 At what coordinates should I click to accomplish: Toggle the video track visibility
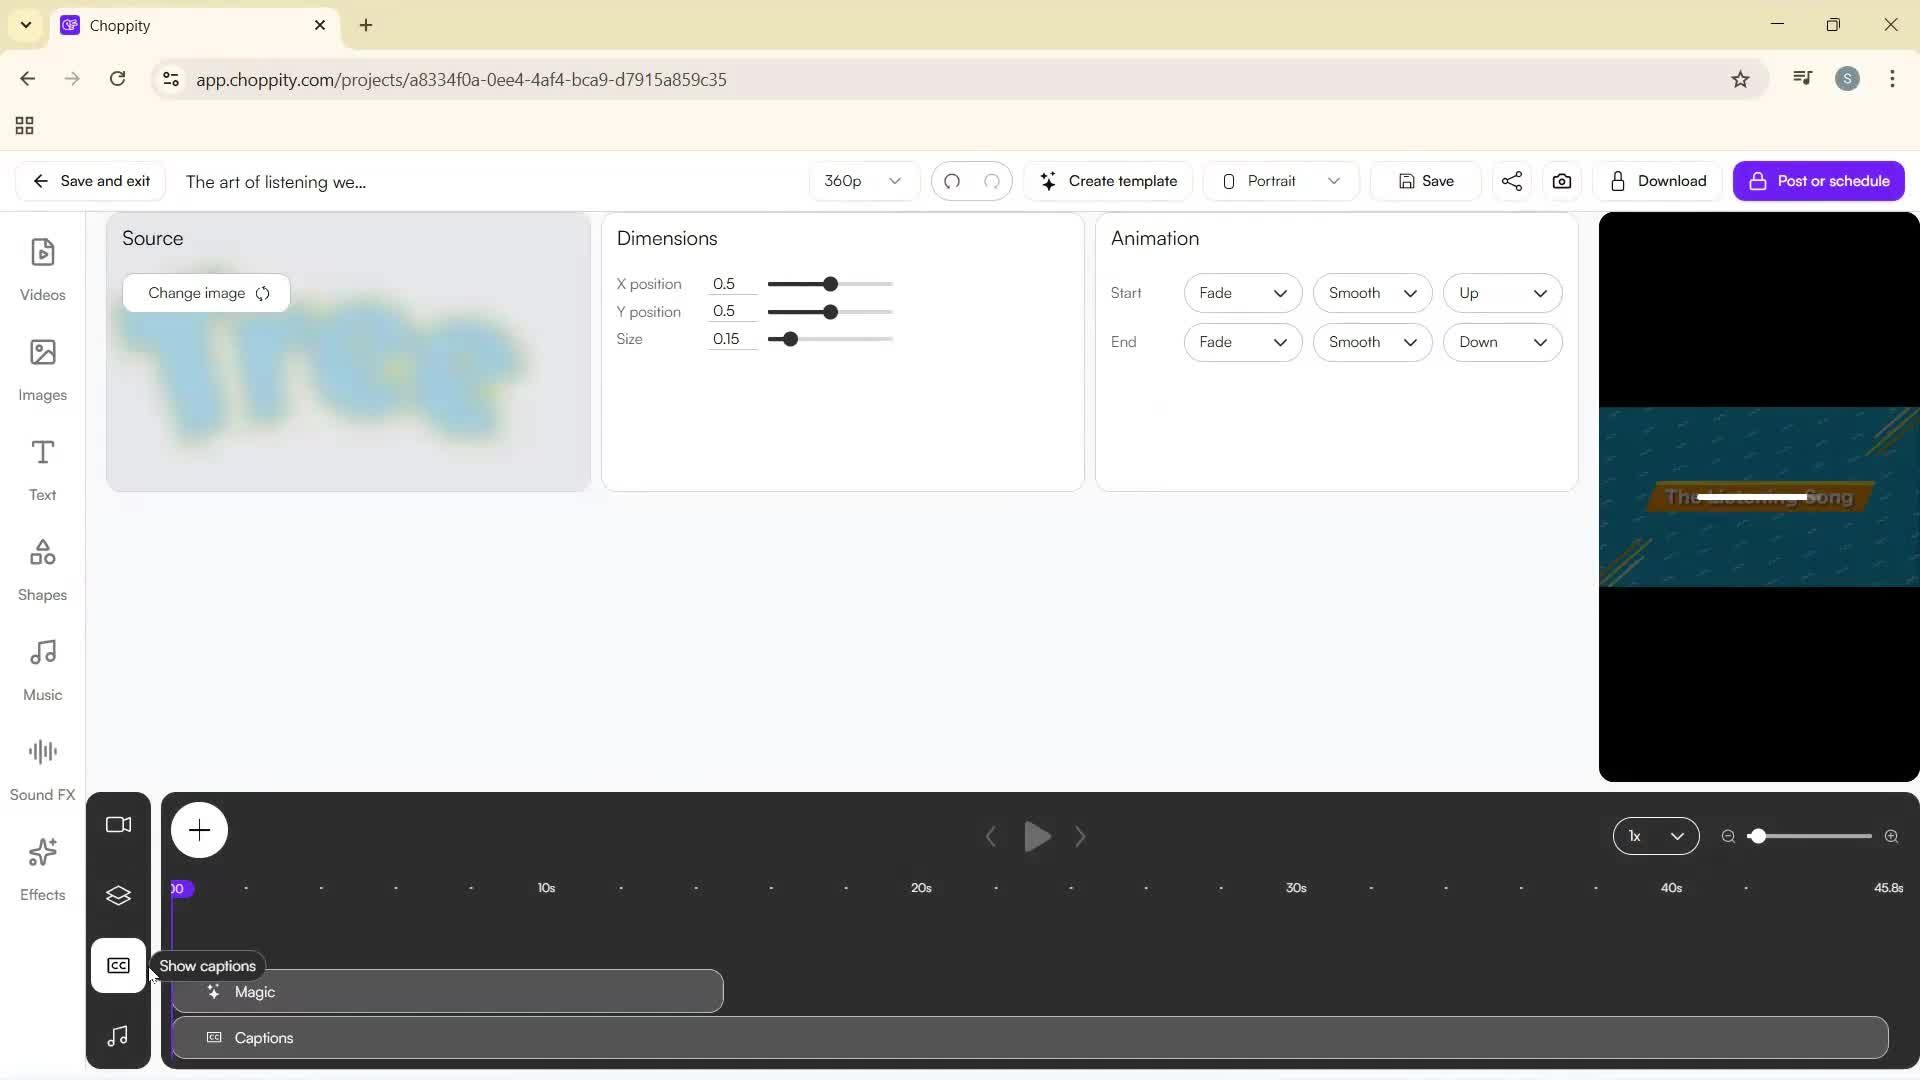coord(118,825)
